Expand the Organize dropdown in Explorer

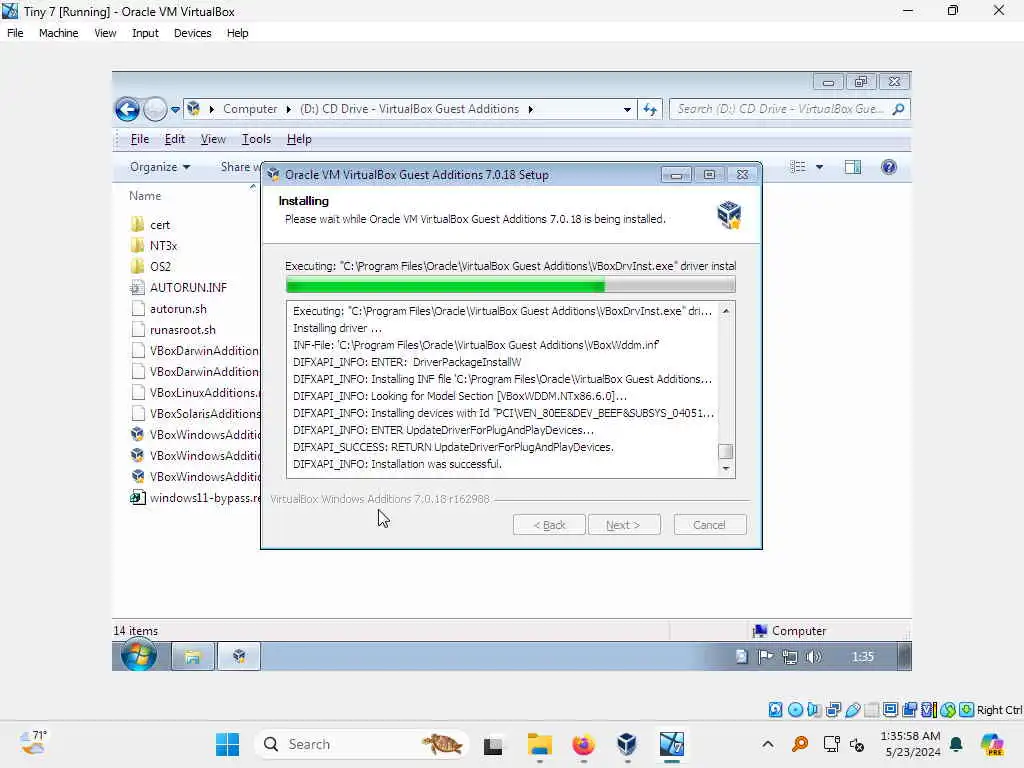tap(160, 167)
